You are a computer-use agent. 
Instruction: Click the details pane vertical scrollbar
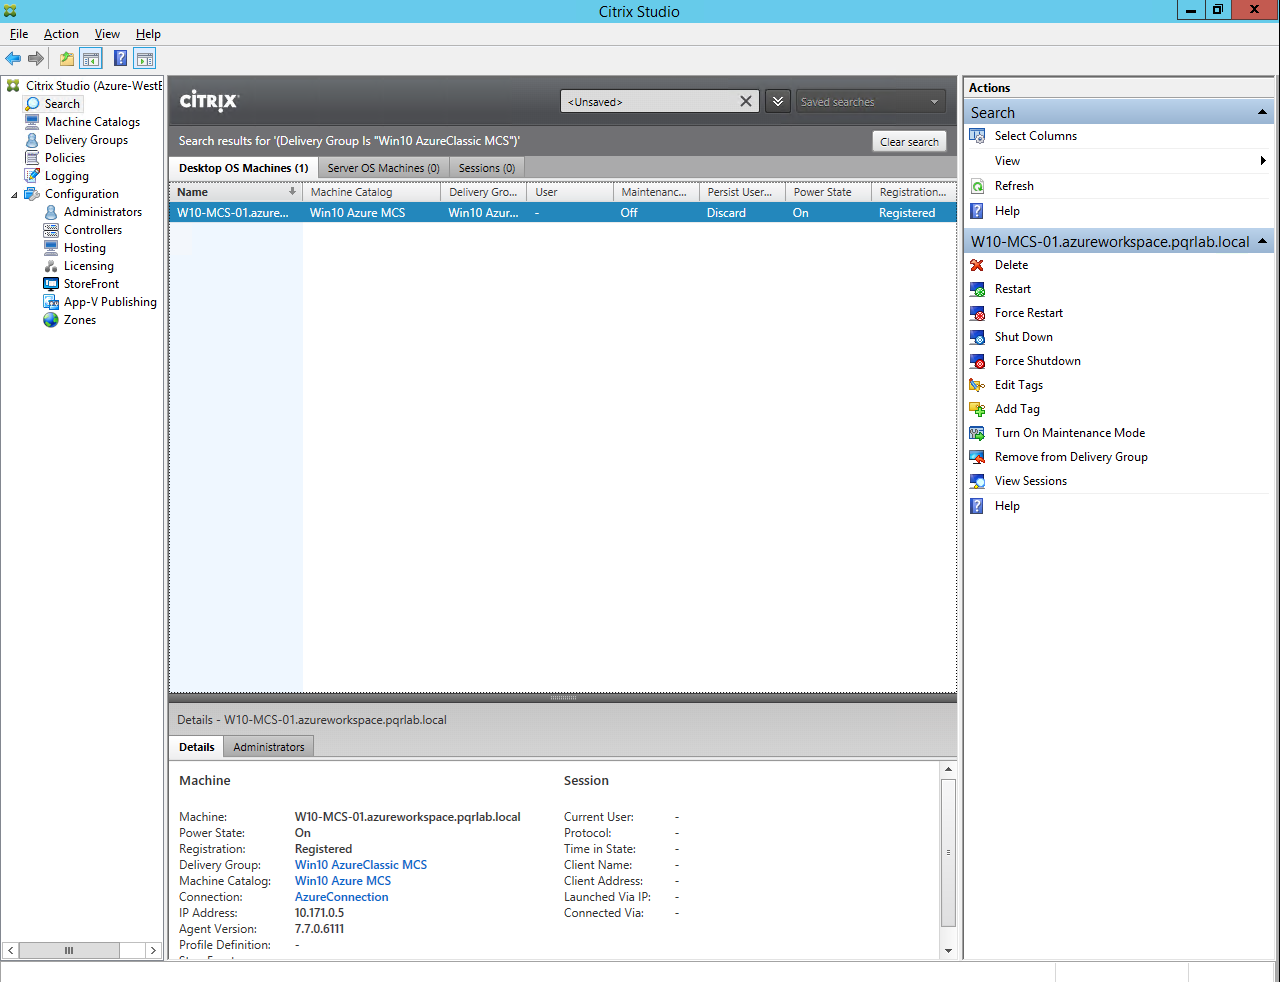coord(948,852)
